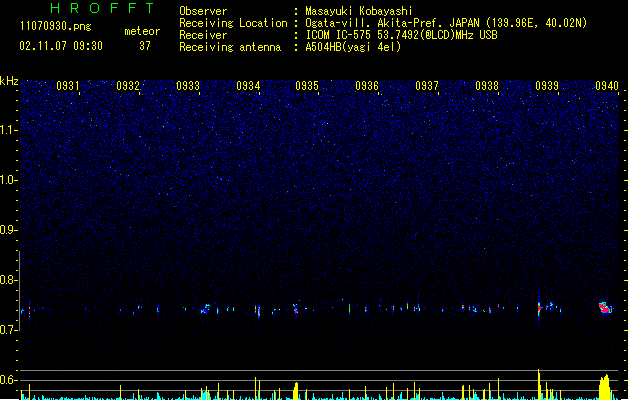Click the 0936 time marker
This screenshot has width=629, height=400.
[x=367, y=86]
